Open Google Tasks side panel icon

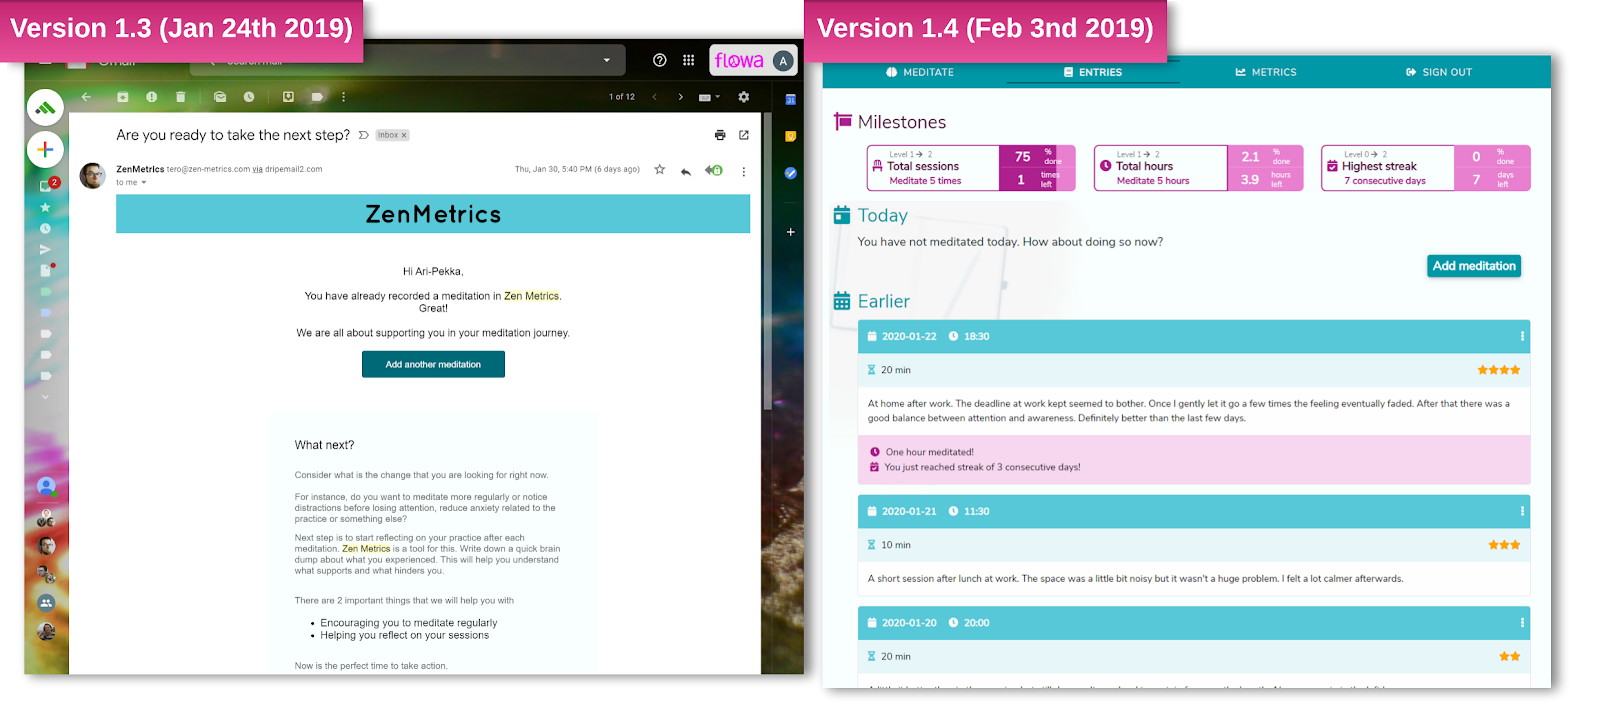pos(790,173)
